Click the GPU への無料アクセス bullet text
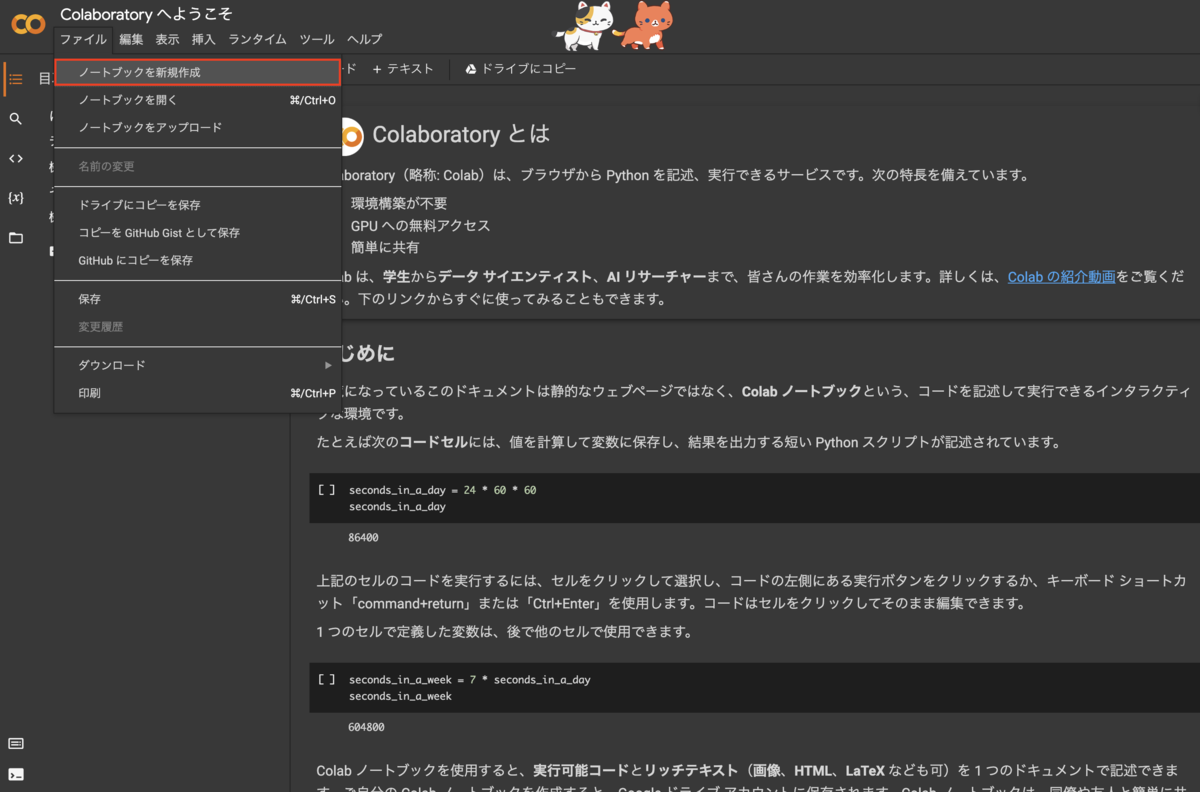The width and height of the screenshot is (1200, 792). coord(420,225)
